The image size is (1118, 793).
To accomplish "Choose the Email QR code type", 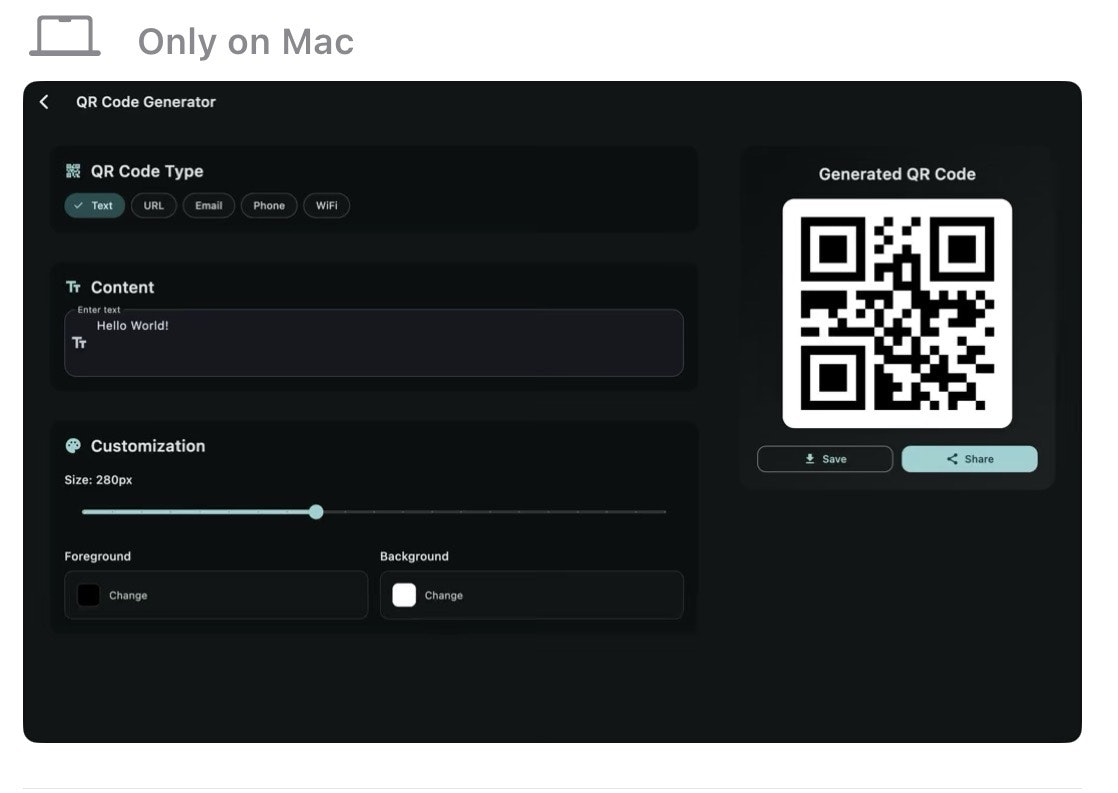I will pyautogui.click(x=209, y=205).
